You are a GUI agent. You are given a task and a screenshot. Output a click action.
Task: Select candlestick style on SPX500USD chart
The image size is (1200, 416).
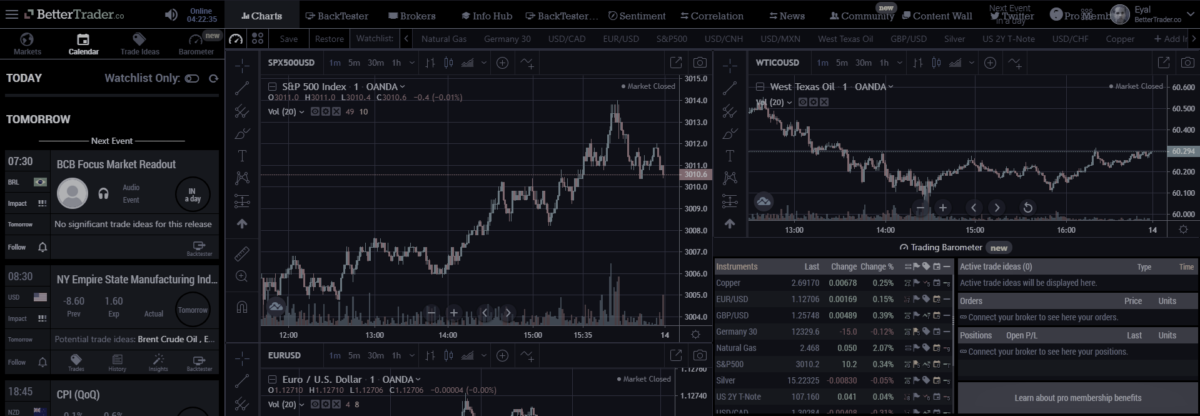click(x=449, y=62)
